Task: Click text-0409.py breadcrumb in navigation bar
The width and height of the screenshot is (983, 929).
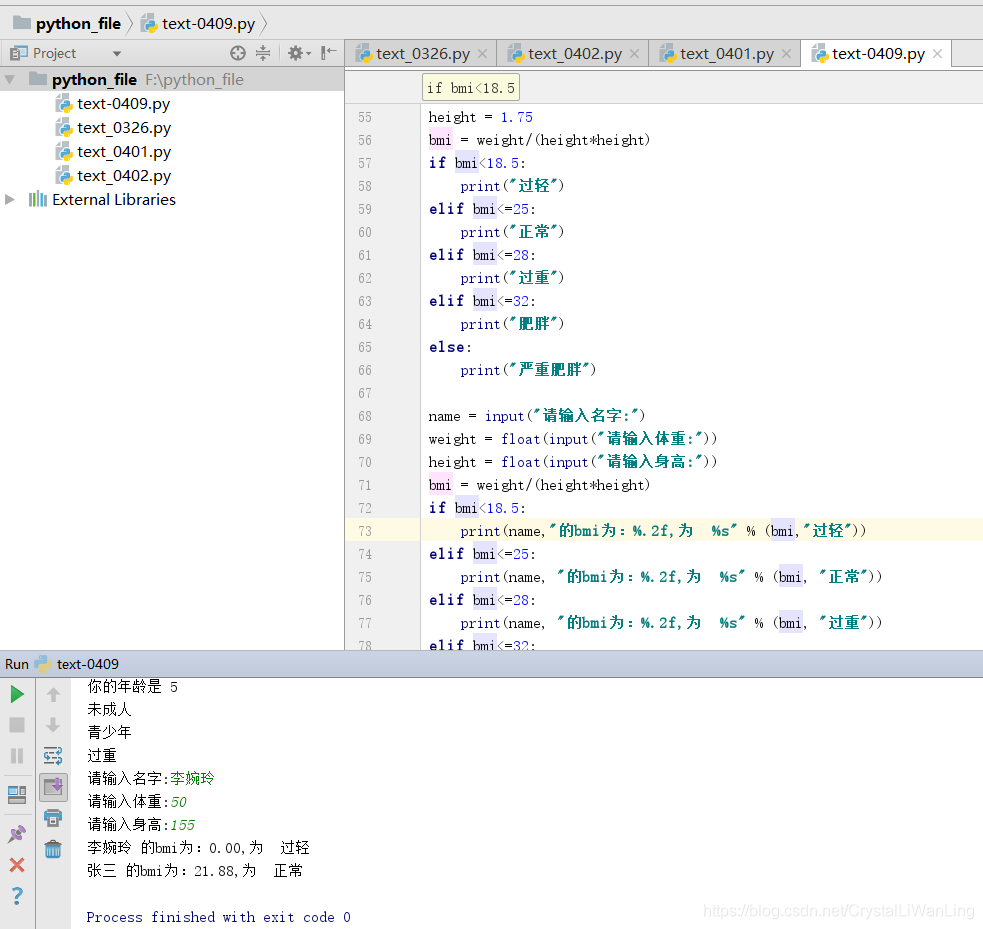Action: point(199,24)
